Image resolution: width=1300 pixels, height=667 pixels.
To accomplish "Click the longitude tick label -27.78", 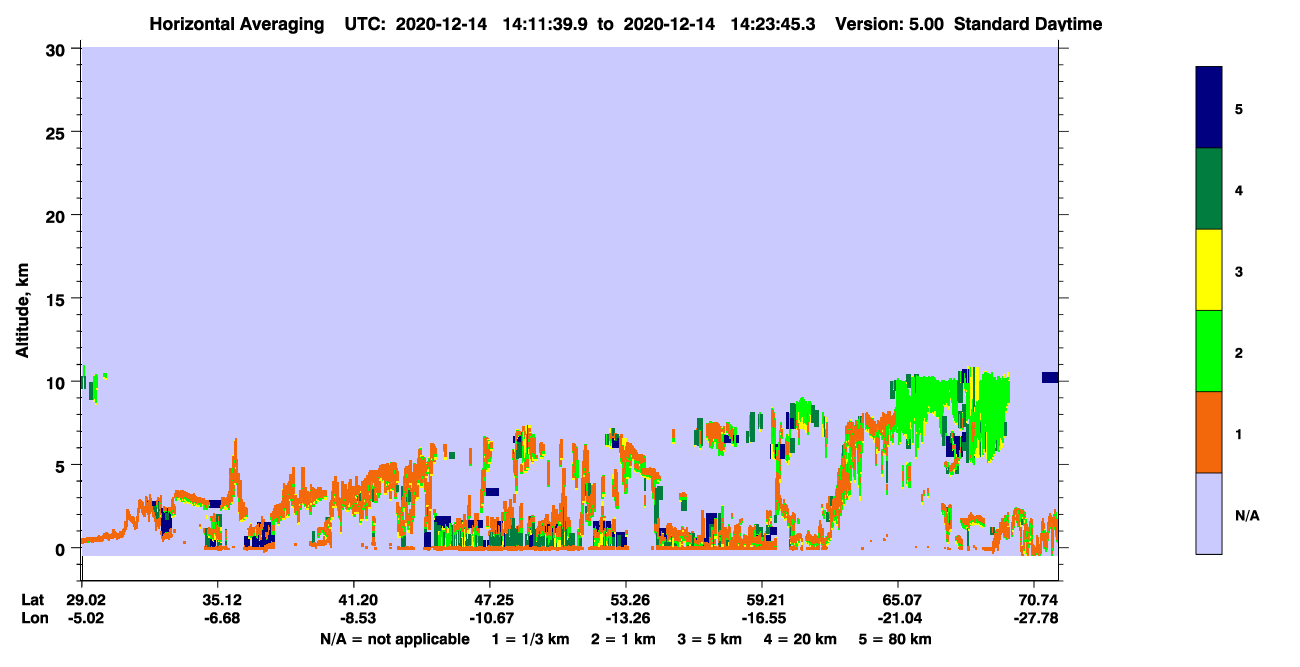I will click(x=1035, y=618).
